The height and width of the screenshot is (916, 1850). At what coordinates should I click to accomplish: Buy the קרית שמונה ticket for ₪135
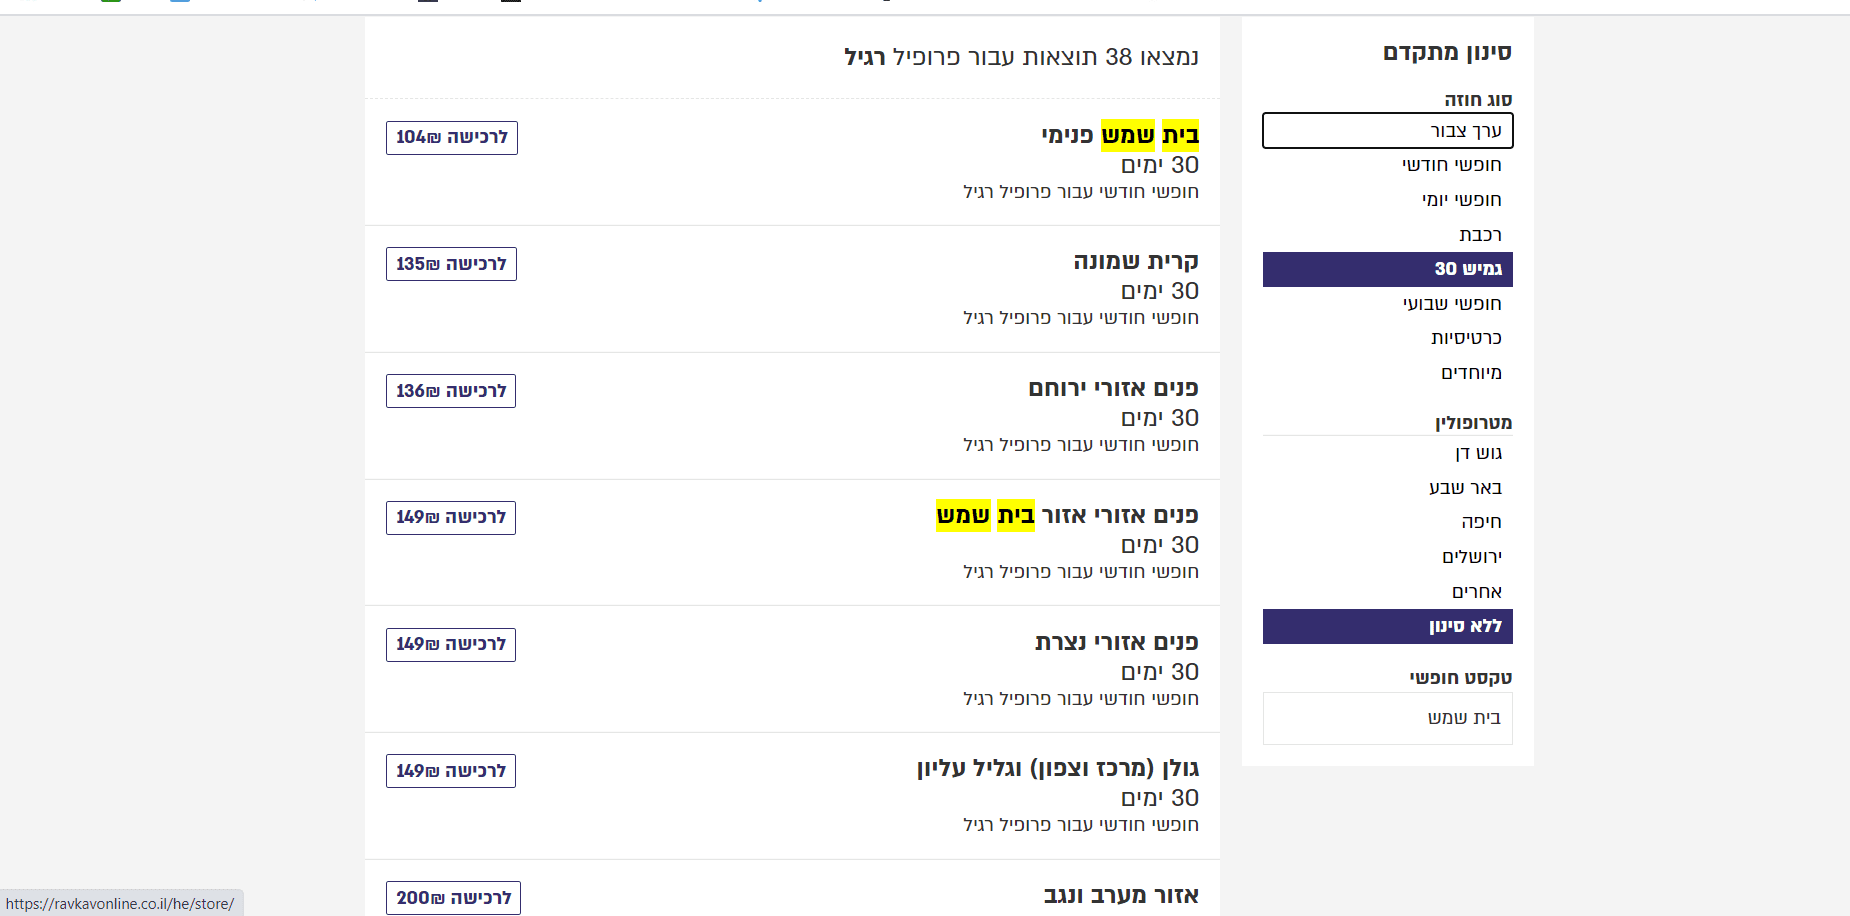coord(451,264)
